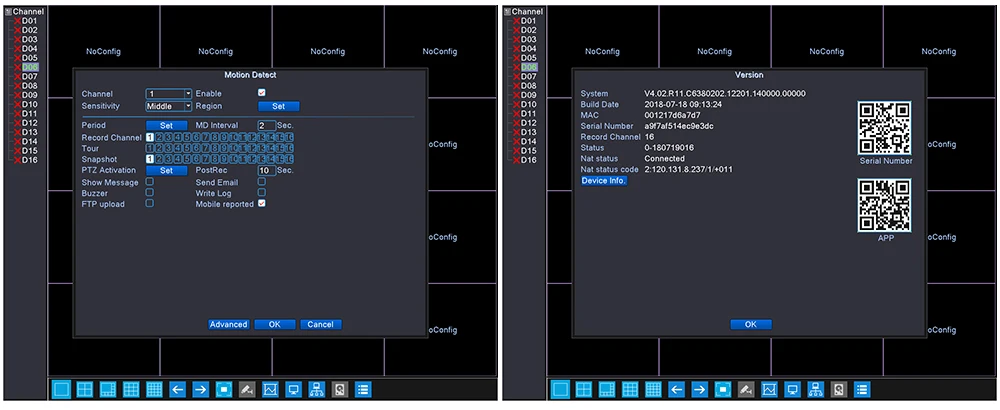
Task: Select sixteen-view layout on Version screen toolbar
Action: 653,389
